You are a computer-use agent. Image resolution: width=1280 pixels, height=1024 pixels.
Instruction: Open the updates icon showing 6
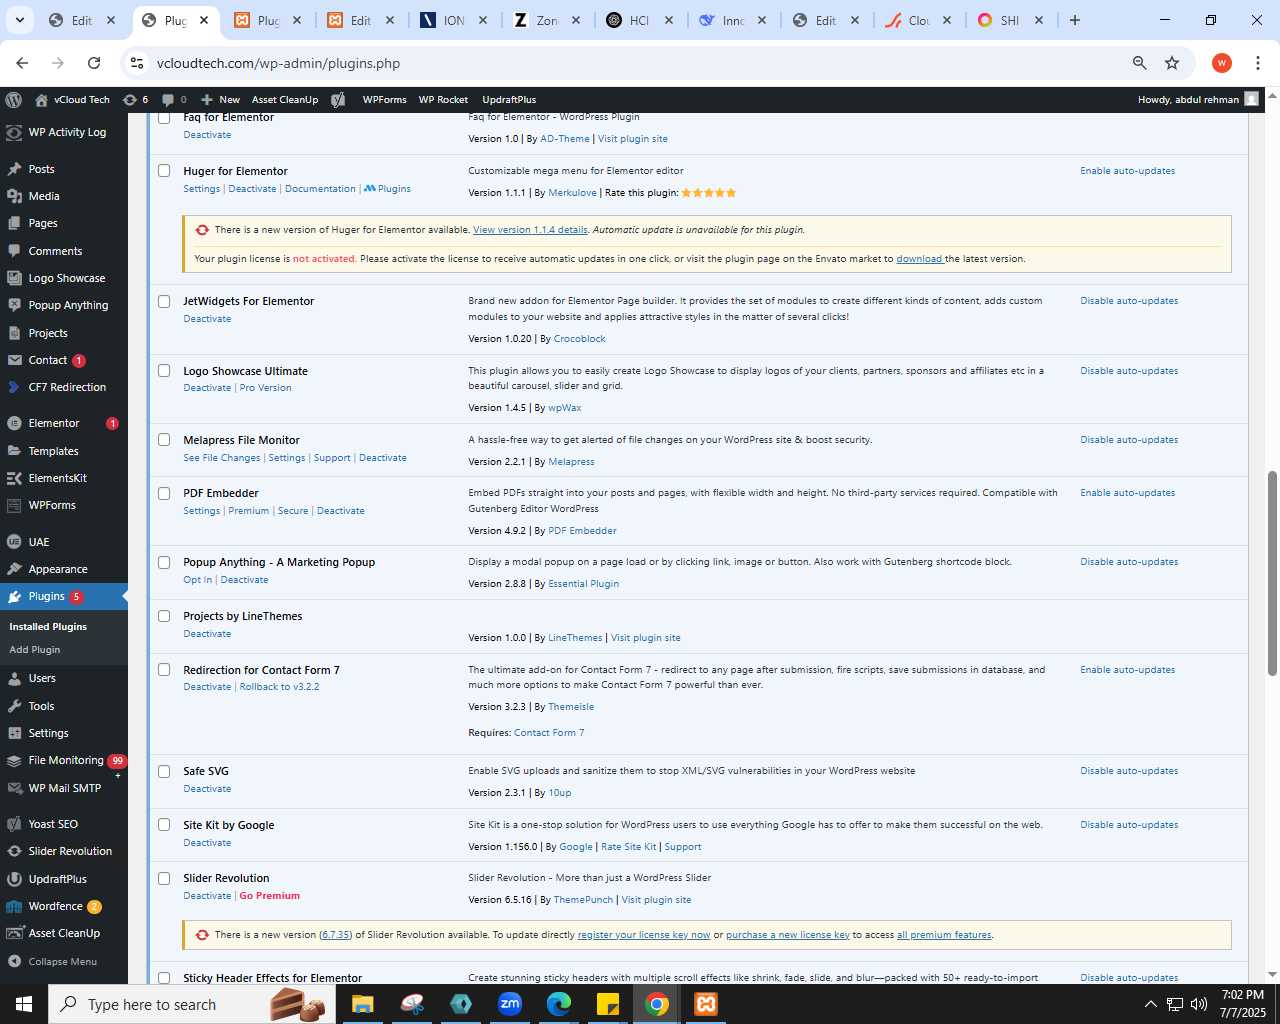[x=135, y=100]
